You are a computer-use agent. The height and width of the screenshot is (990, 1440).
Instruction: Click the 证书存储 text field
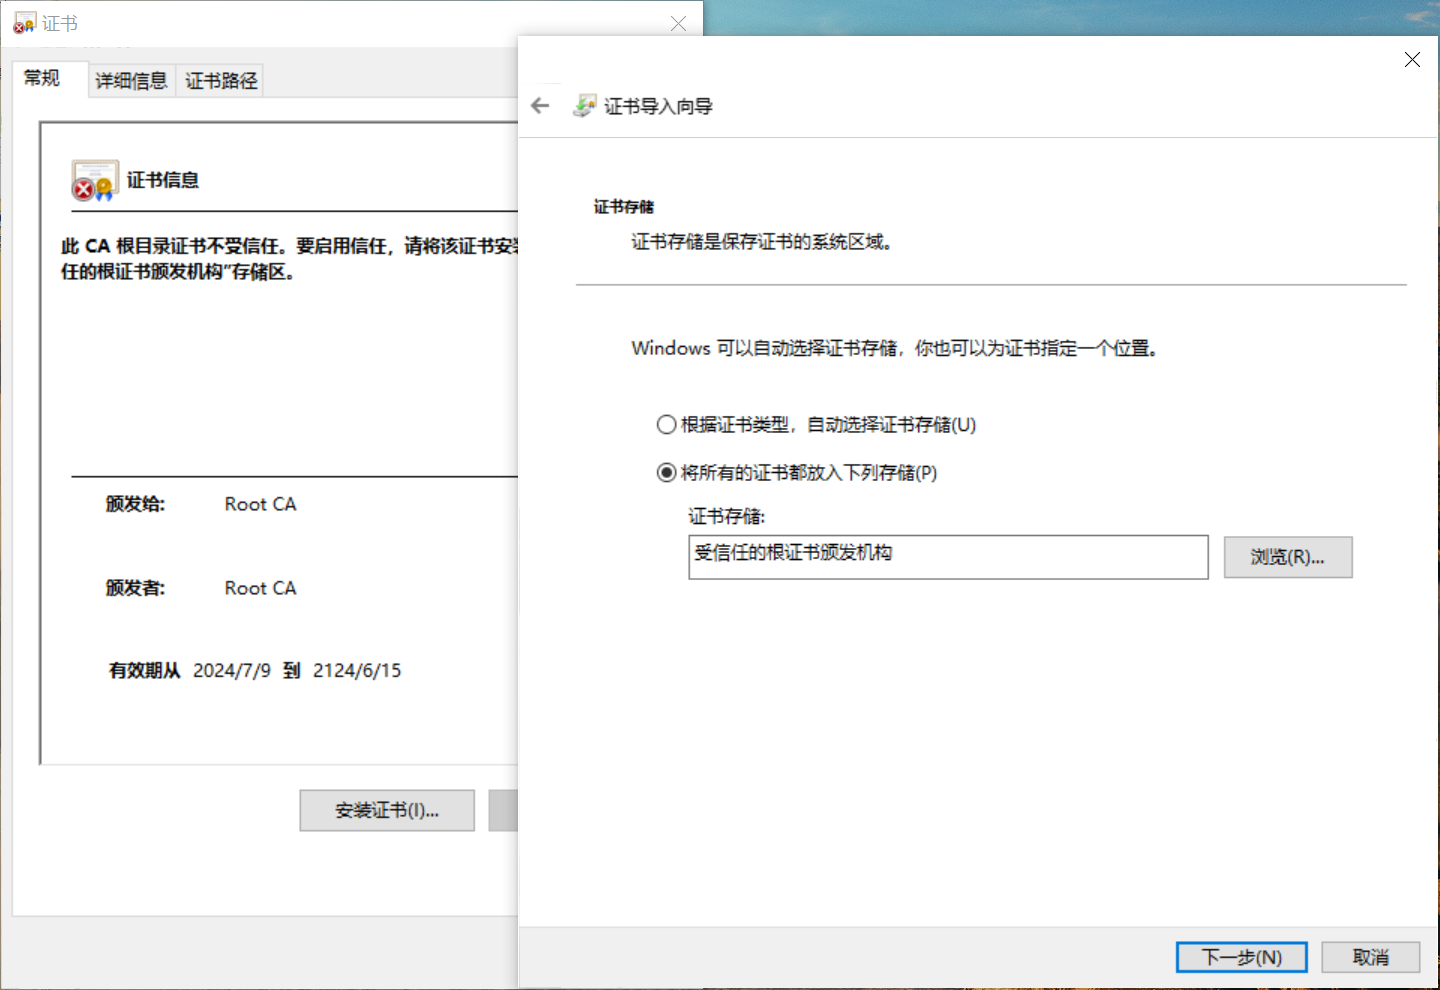pyautogui.click(x=947, y=557)
